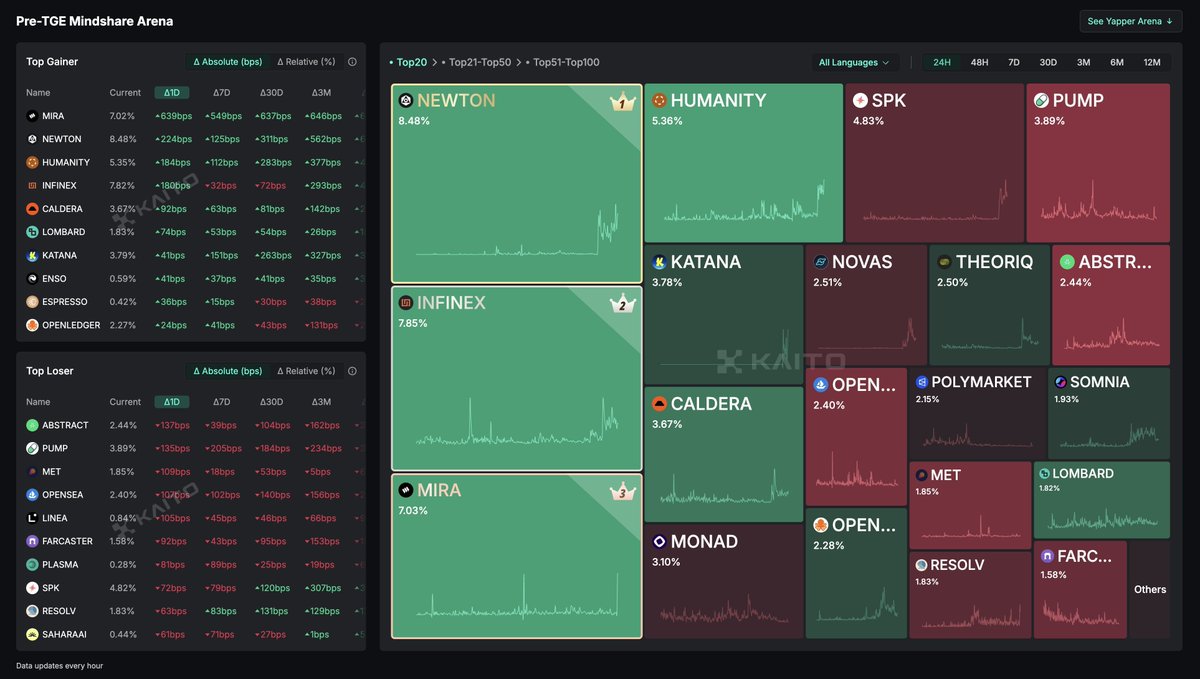
Task: Toggle the 7D timeframe option
Action: pos(1014,62)
